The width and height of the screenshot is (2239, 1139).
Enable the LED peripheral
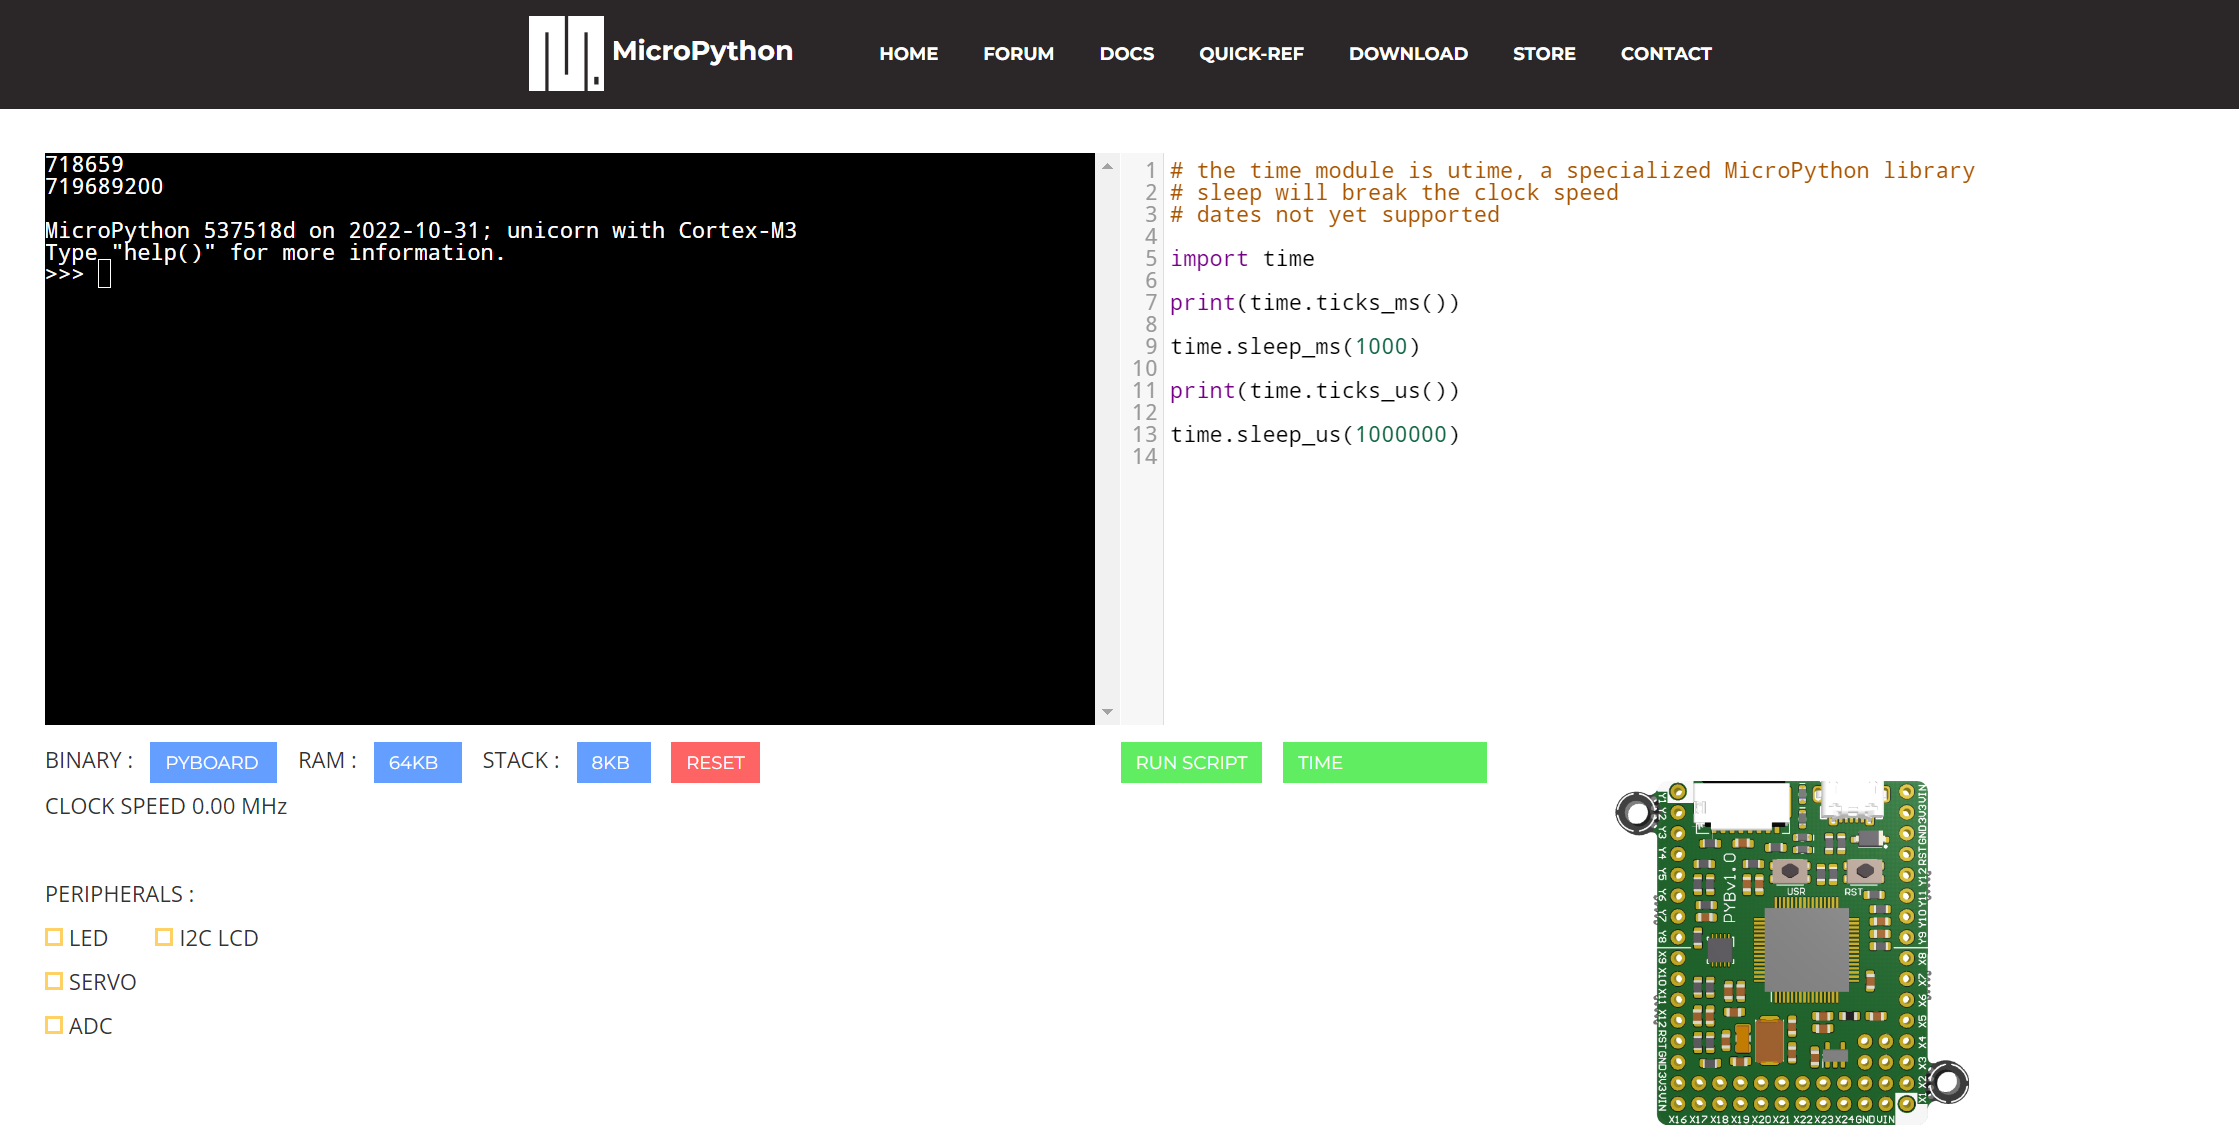click(55, 936)
